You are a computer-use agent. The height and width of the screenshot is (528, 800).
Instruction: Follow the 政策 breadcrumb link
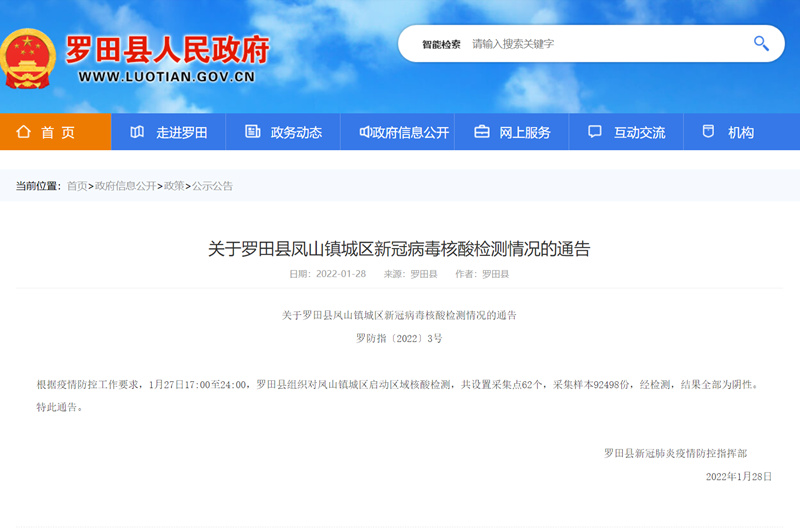click(174, 186)
